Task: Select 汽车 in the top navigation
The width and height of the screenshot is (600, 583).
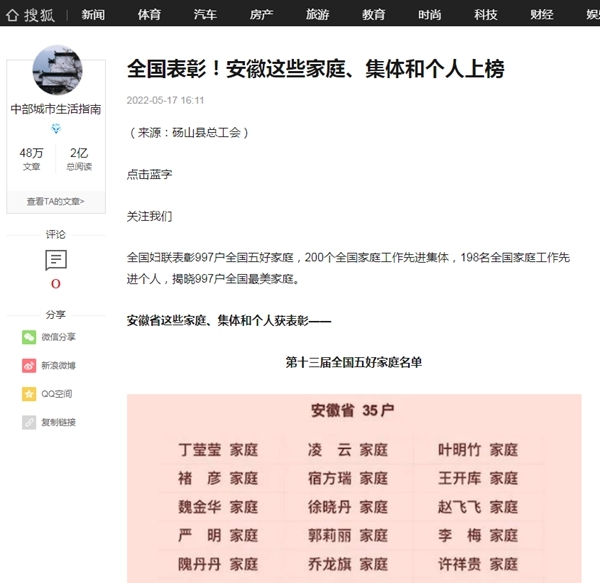Action: [x=205, y=14]
